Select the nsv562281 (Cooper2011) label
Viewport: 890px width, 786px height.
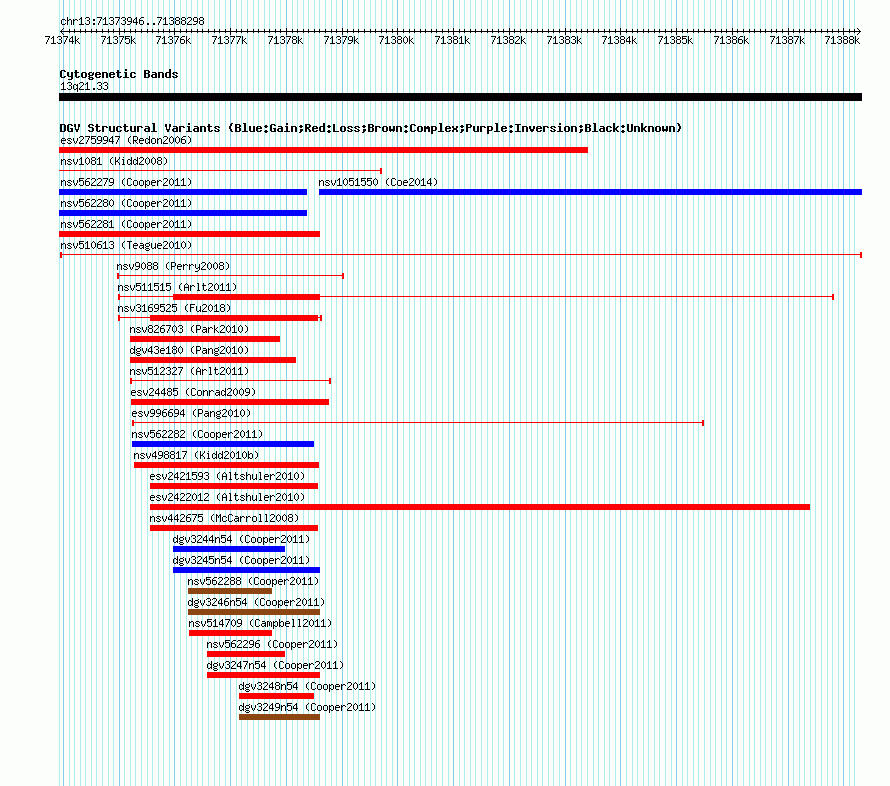(x=126, y=224)
